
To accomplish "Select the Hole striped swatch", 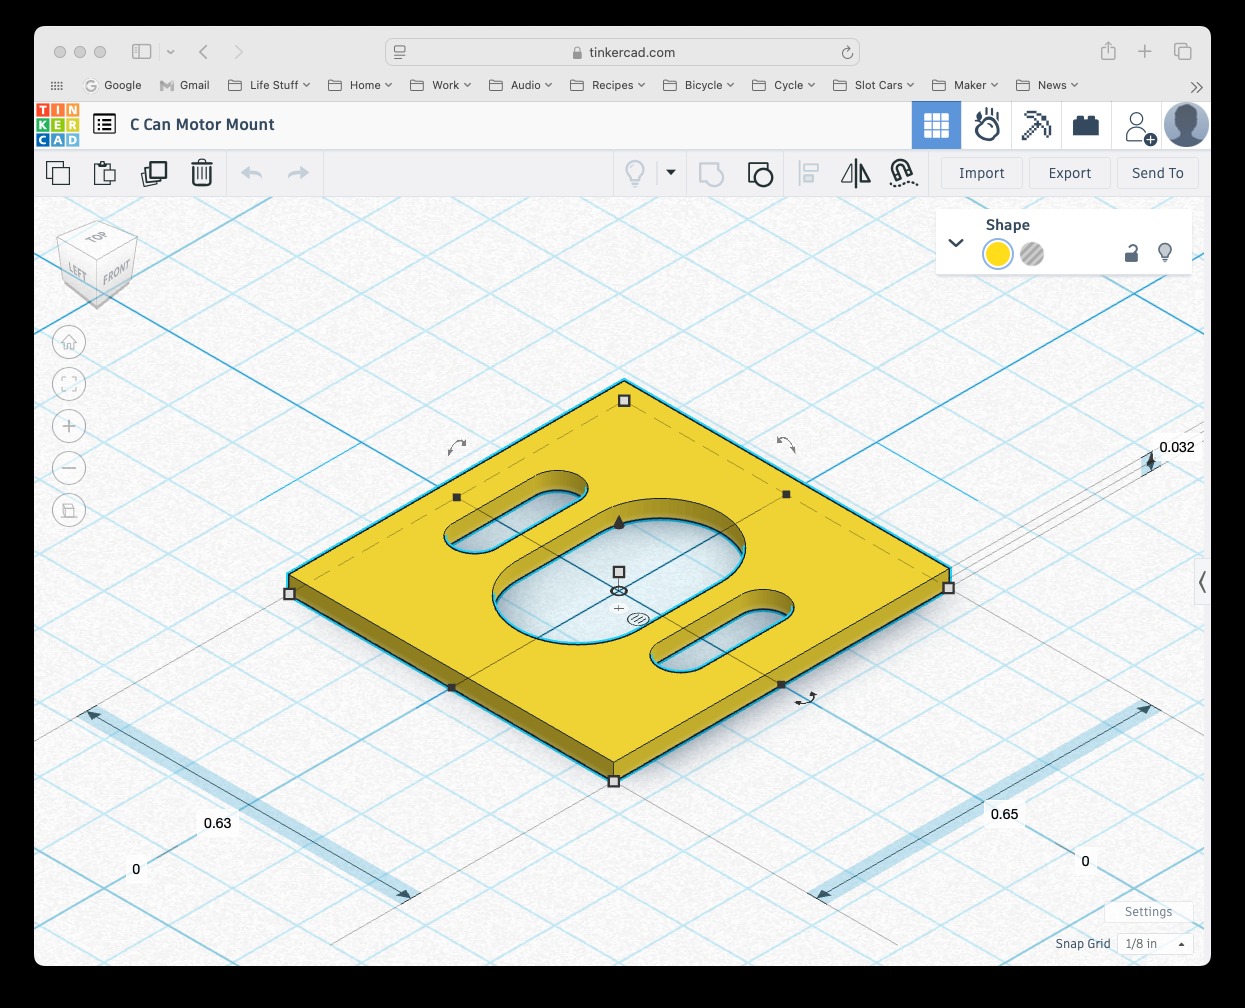I will click(1032, 254).
